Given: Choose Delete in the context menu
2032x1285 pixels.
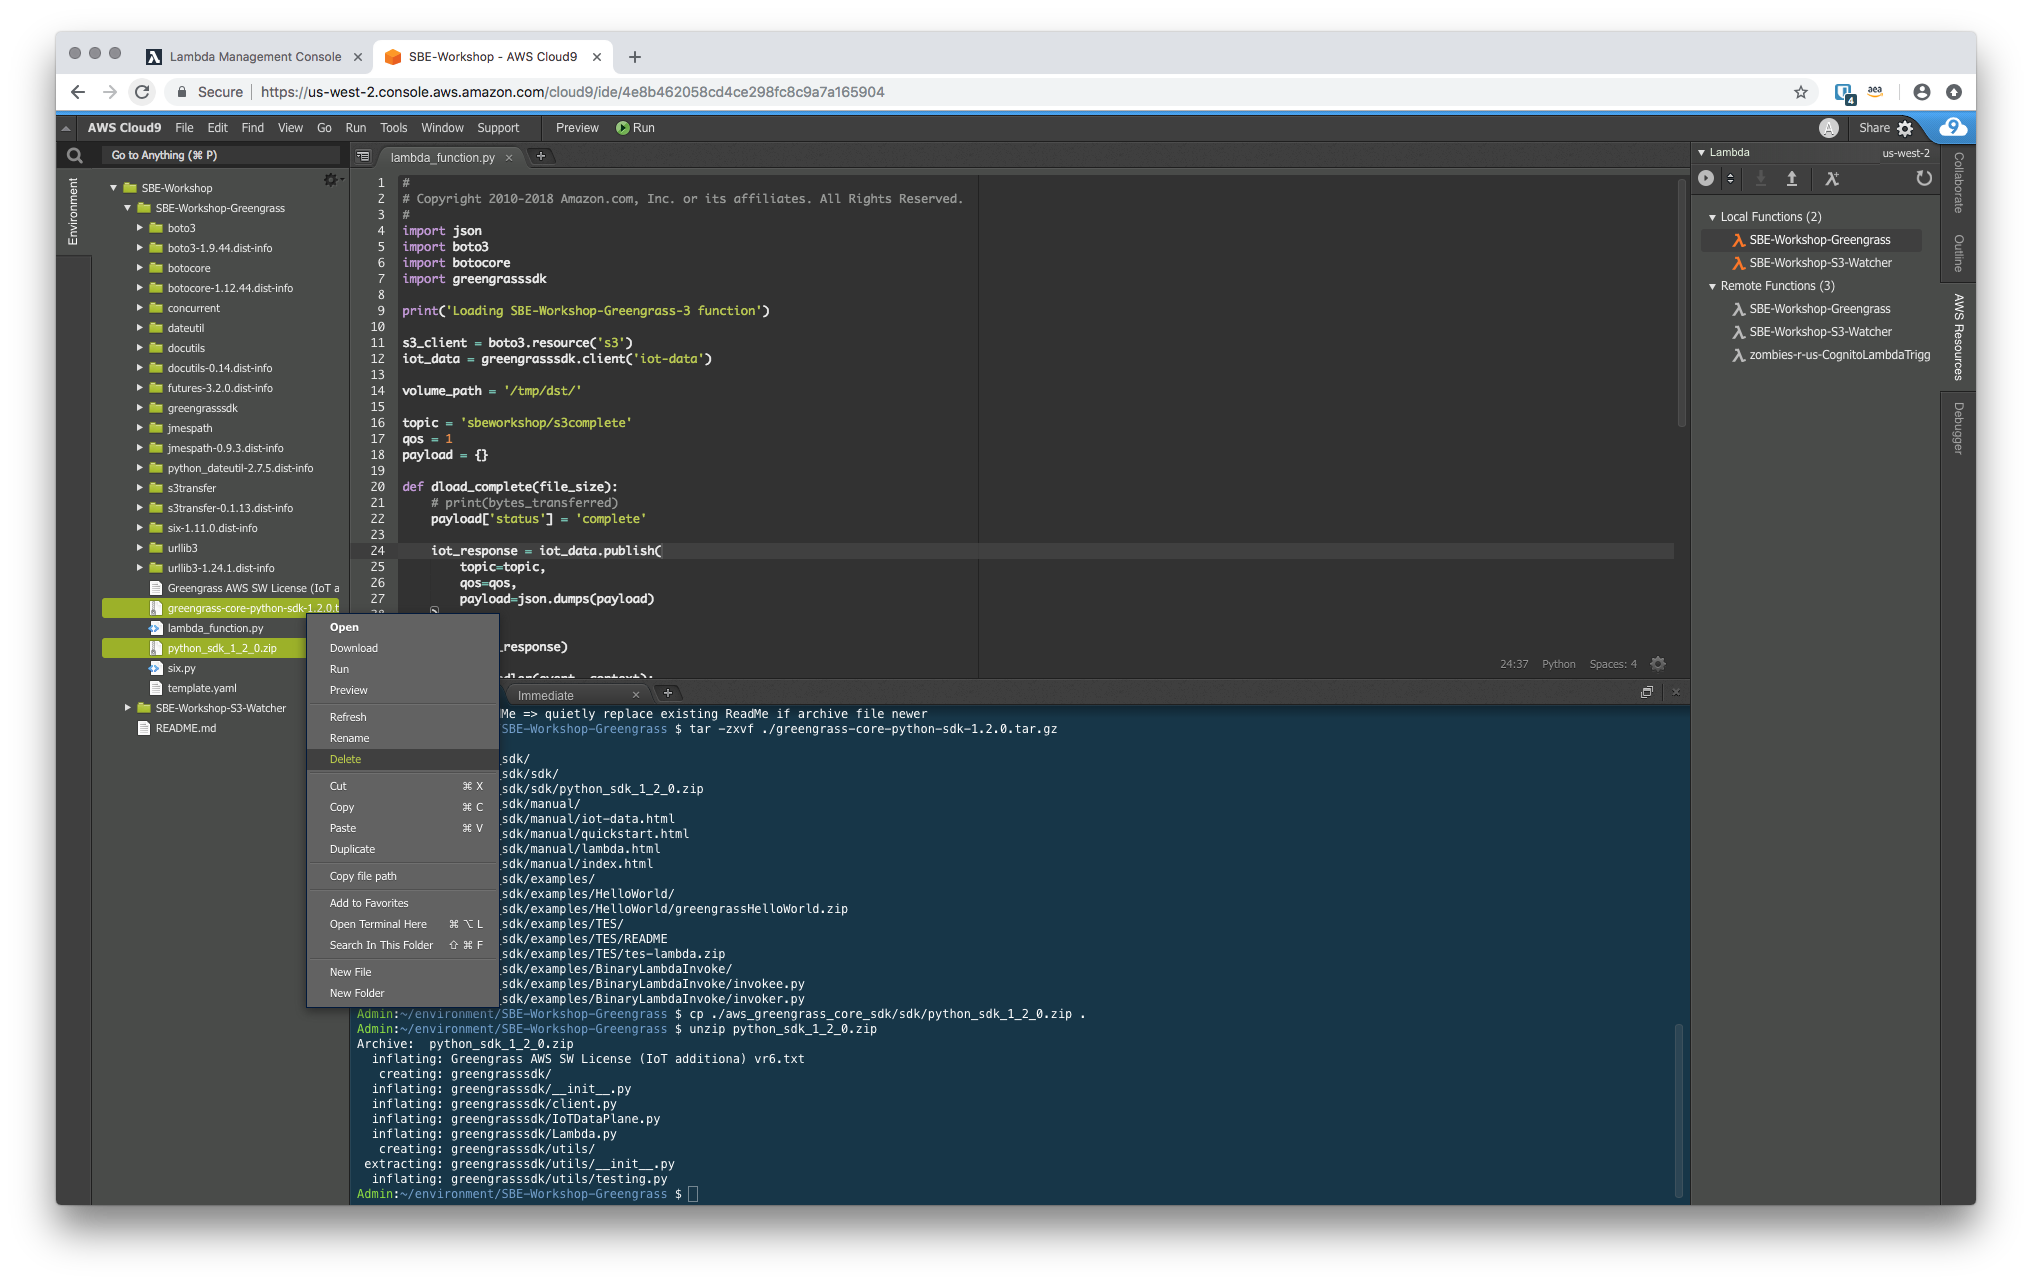Looking at the screenshot, I should pyautogui.click(x=403, y=759).
